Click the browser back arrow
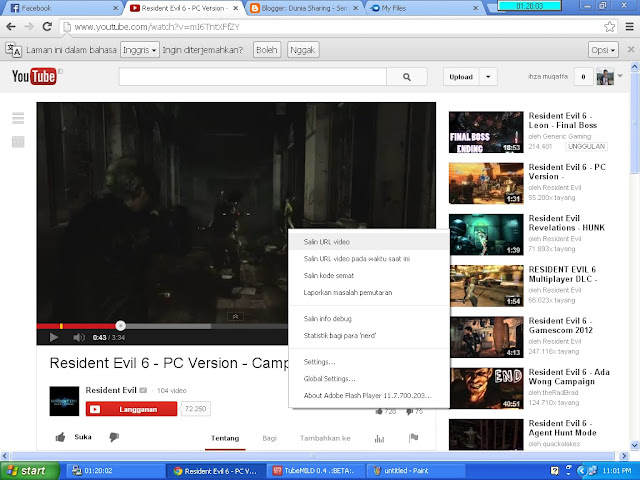 point(11,27)
